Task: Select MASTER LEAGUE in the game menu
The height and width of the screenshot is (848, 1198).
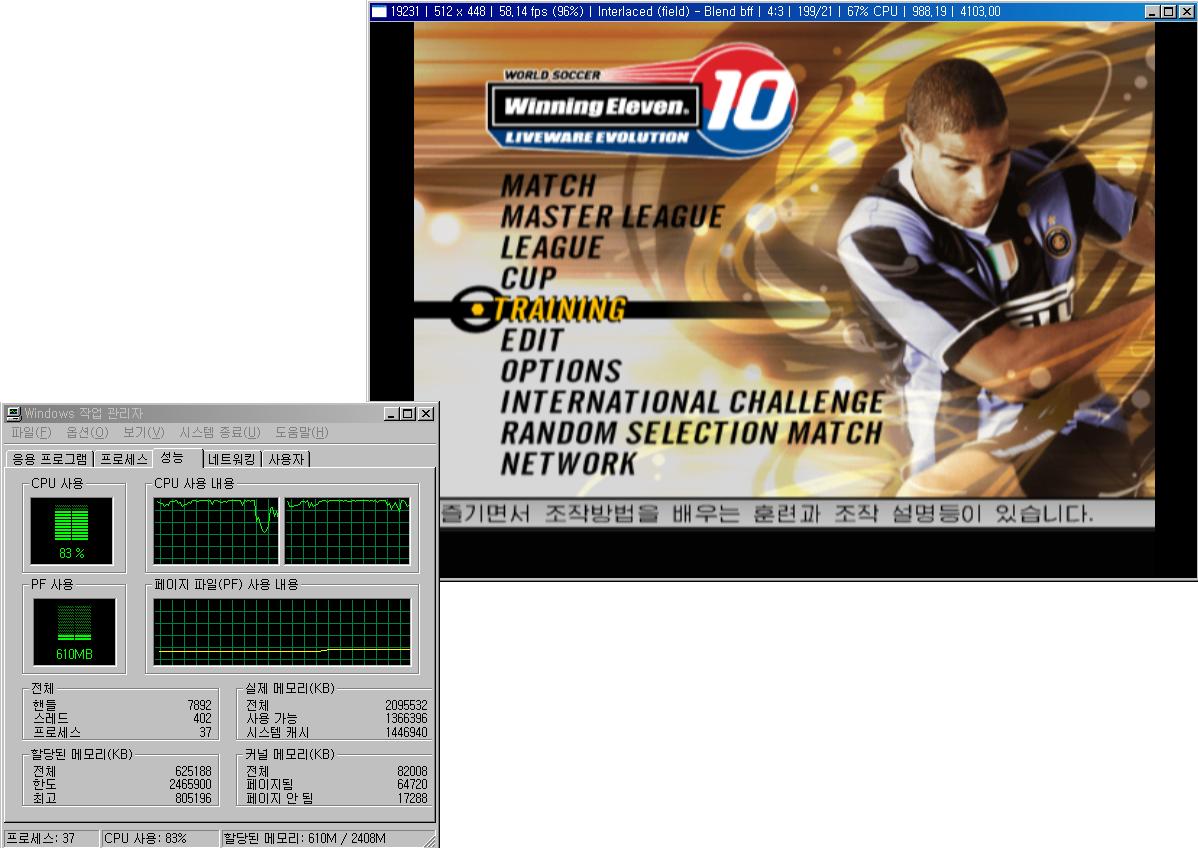Action: [612, 216]
